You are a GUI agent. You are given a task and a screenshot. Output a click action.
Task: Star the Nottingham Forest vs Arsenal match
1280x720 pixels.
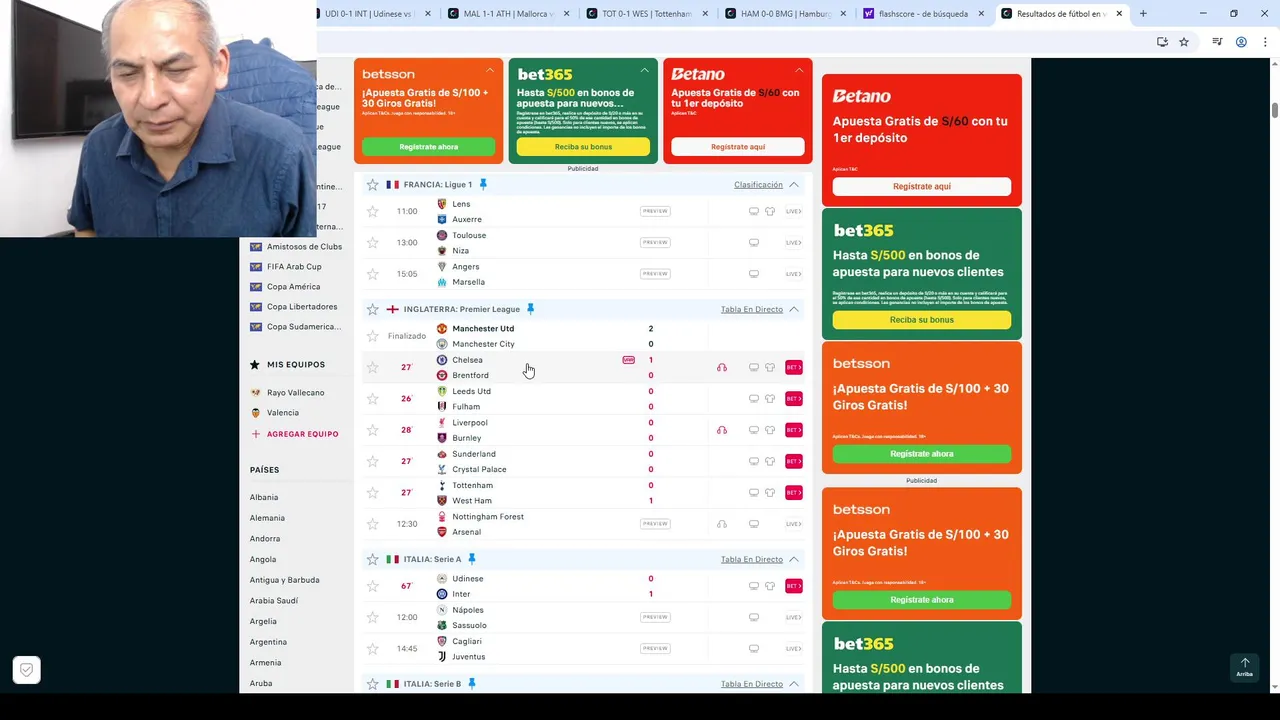click(373, 524)
